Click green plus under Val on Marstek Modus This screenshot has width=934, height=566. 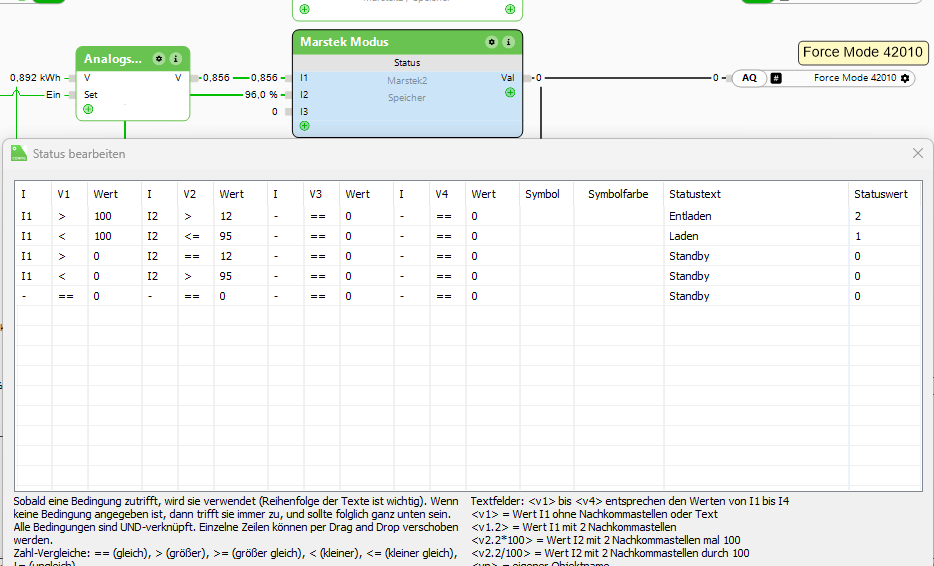coord(510,92)
